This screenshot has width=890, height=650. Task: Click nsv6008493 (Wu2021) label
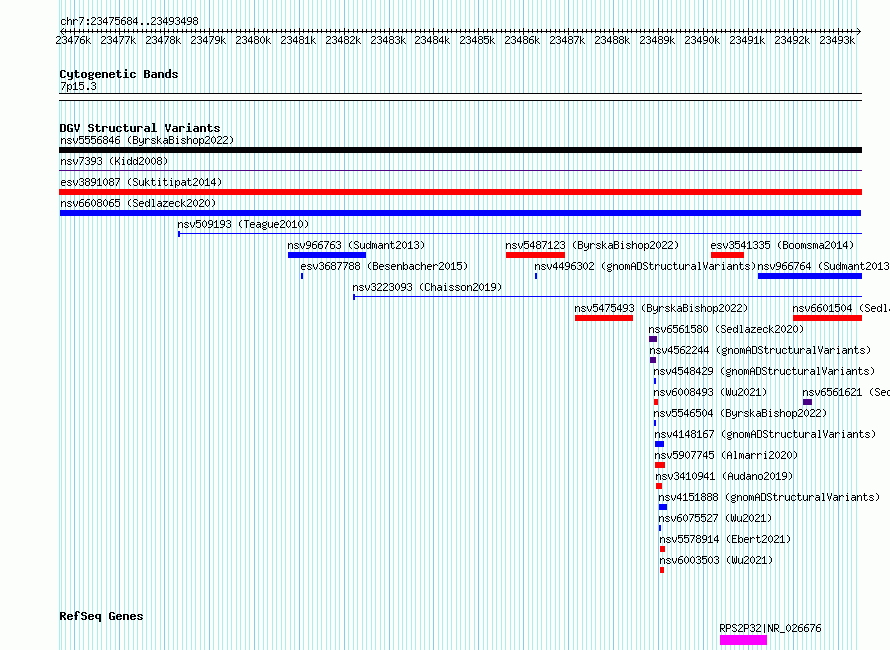tap(710, 392)
